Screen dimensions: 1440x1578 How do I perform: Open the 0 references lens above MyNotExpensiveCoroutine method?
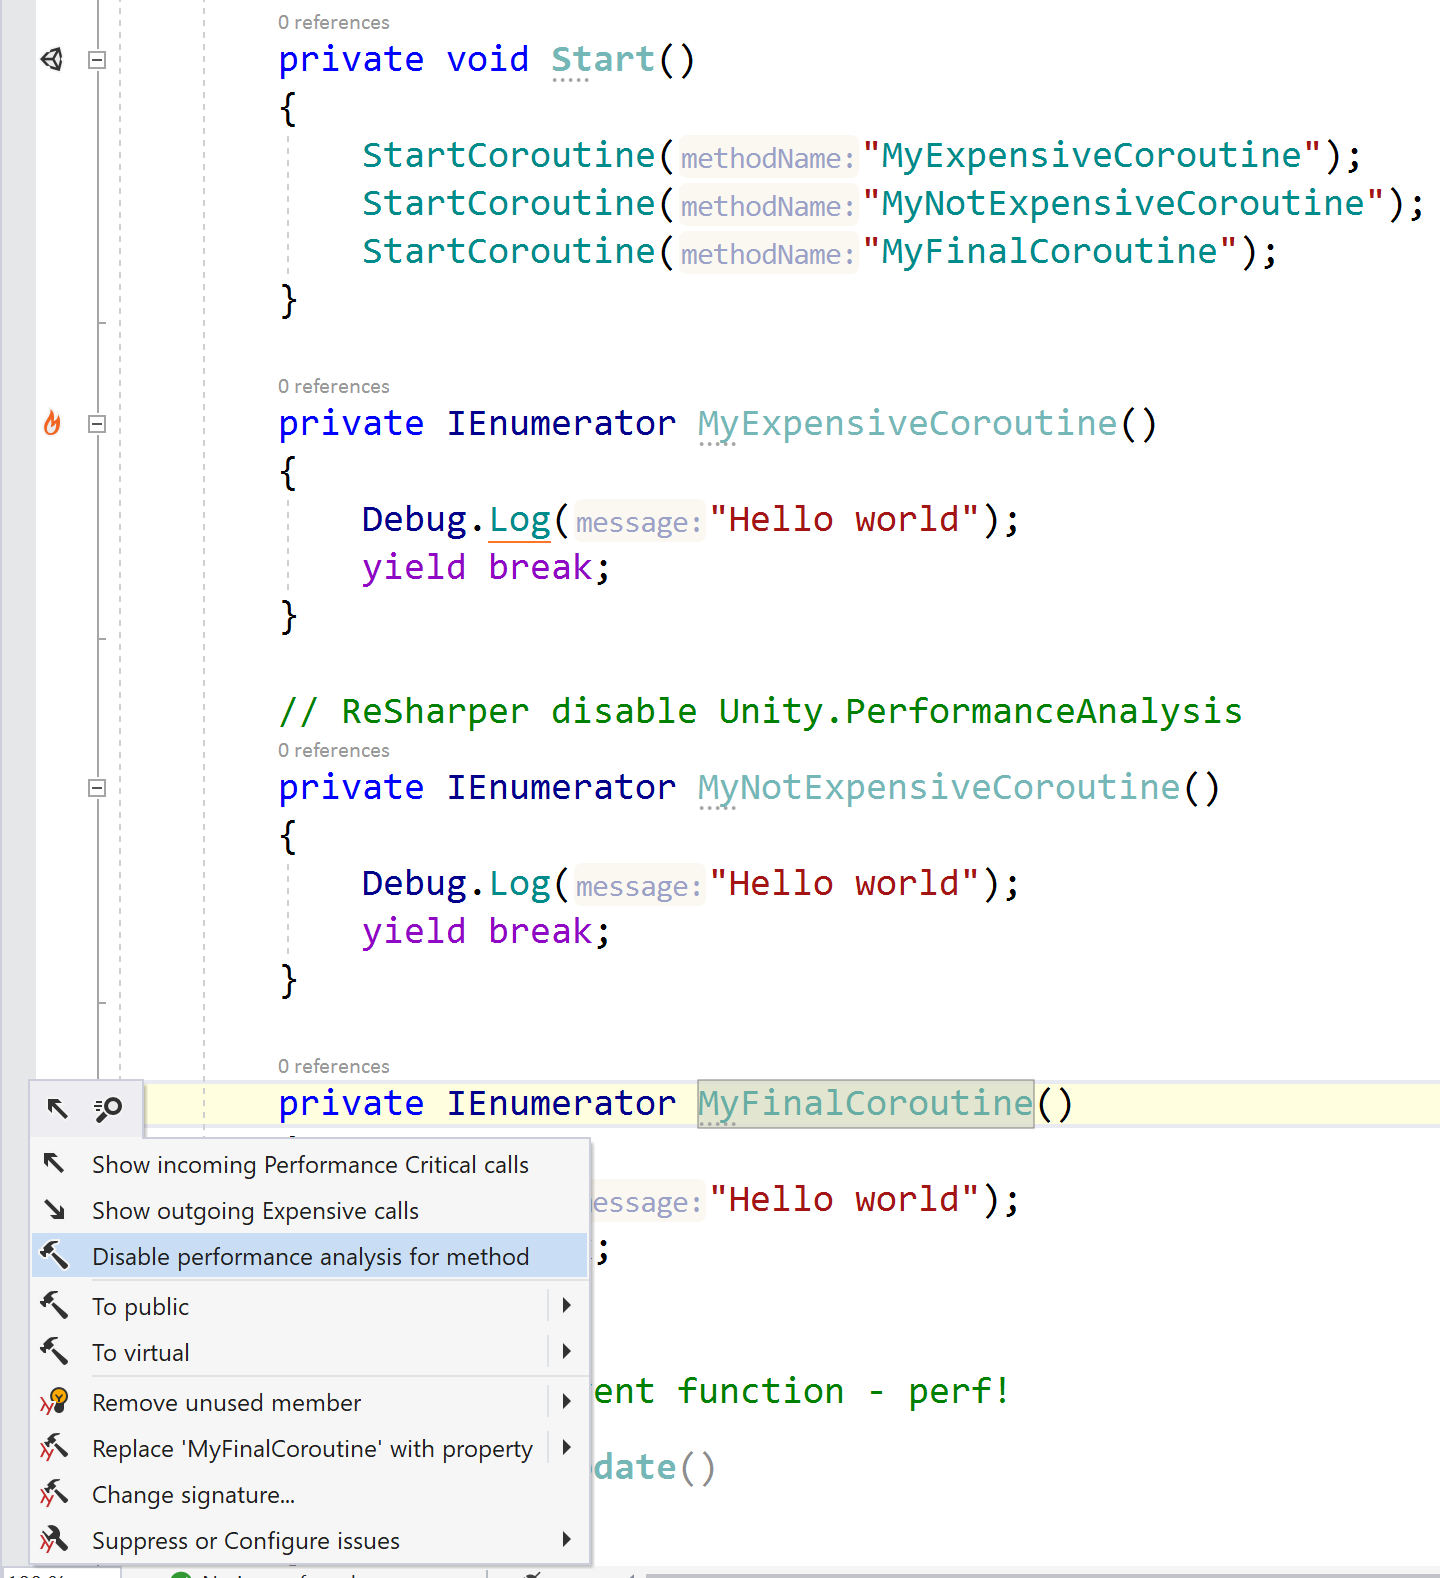[334, 750]
